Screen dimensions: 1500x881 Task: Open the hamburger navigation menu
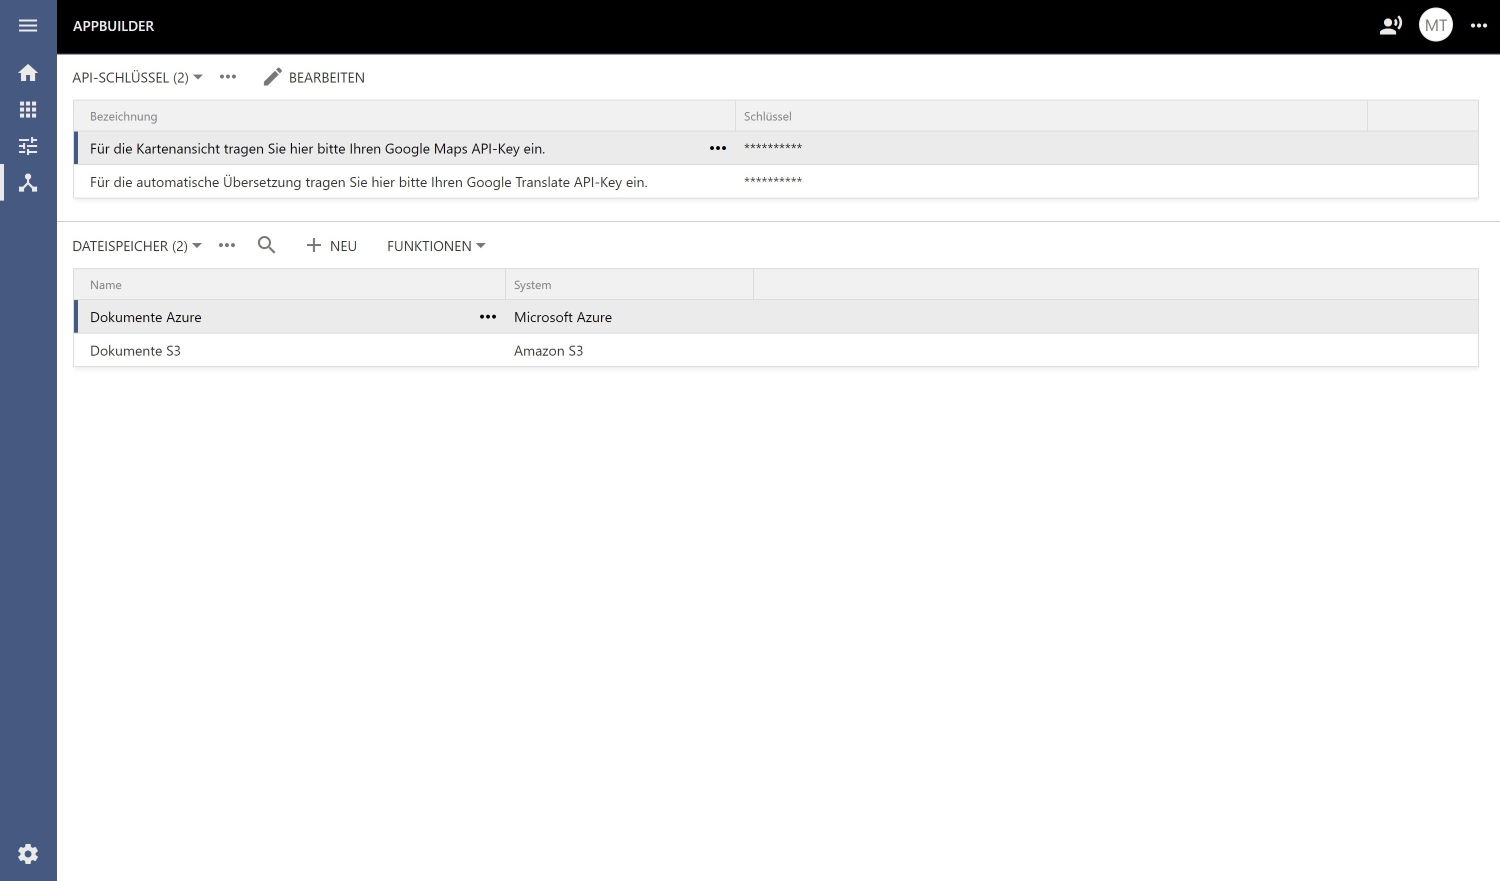28,26
